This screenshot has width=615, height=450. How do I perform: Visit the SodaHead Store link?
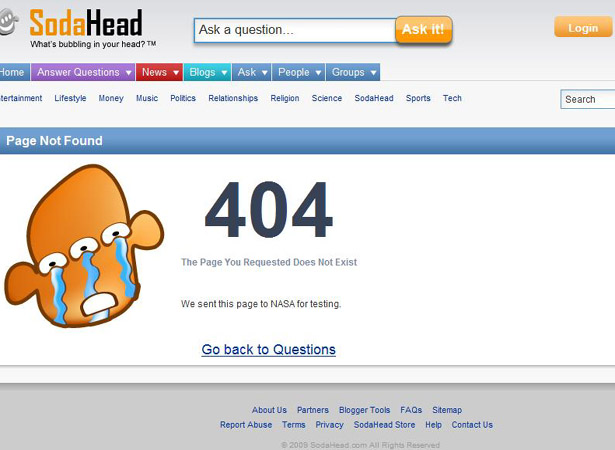pyautogui.click(x=384, y=425)
